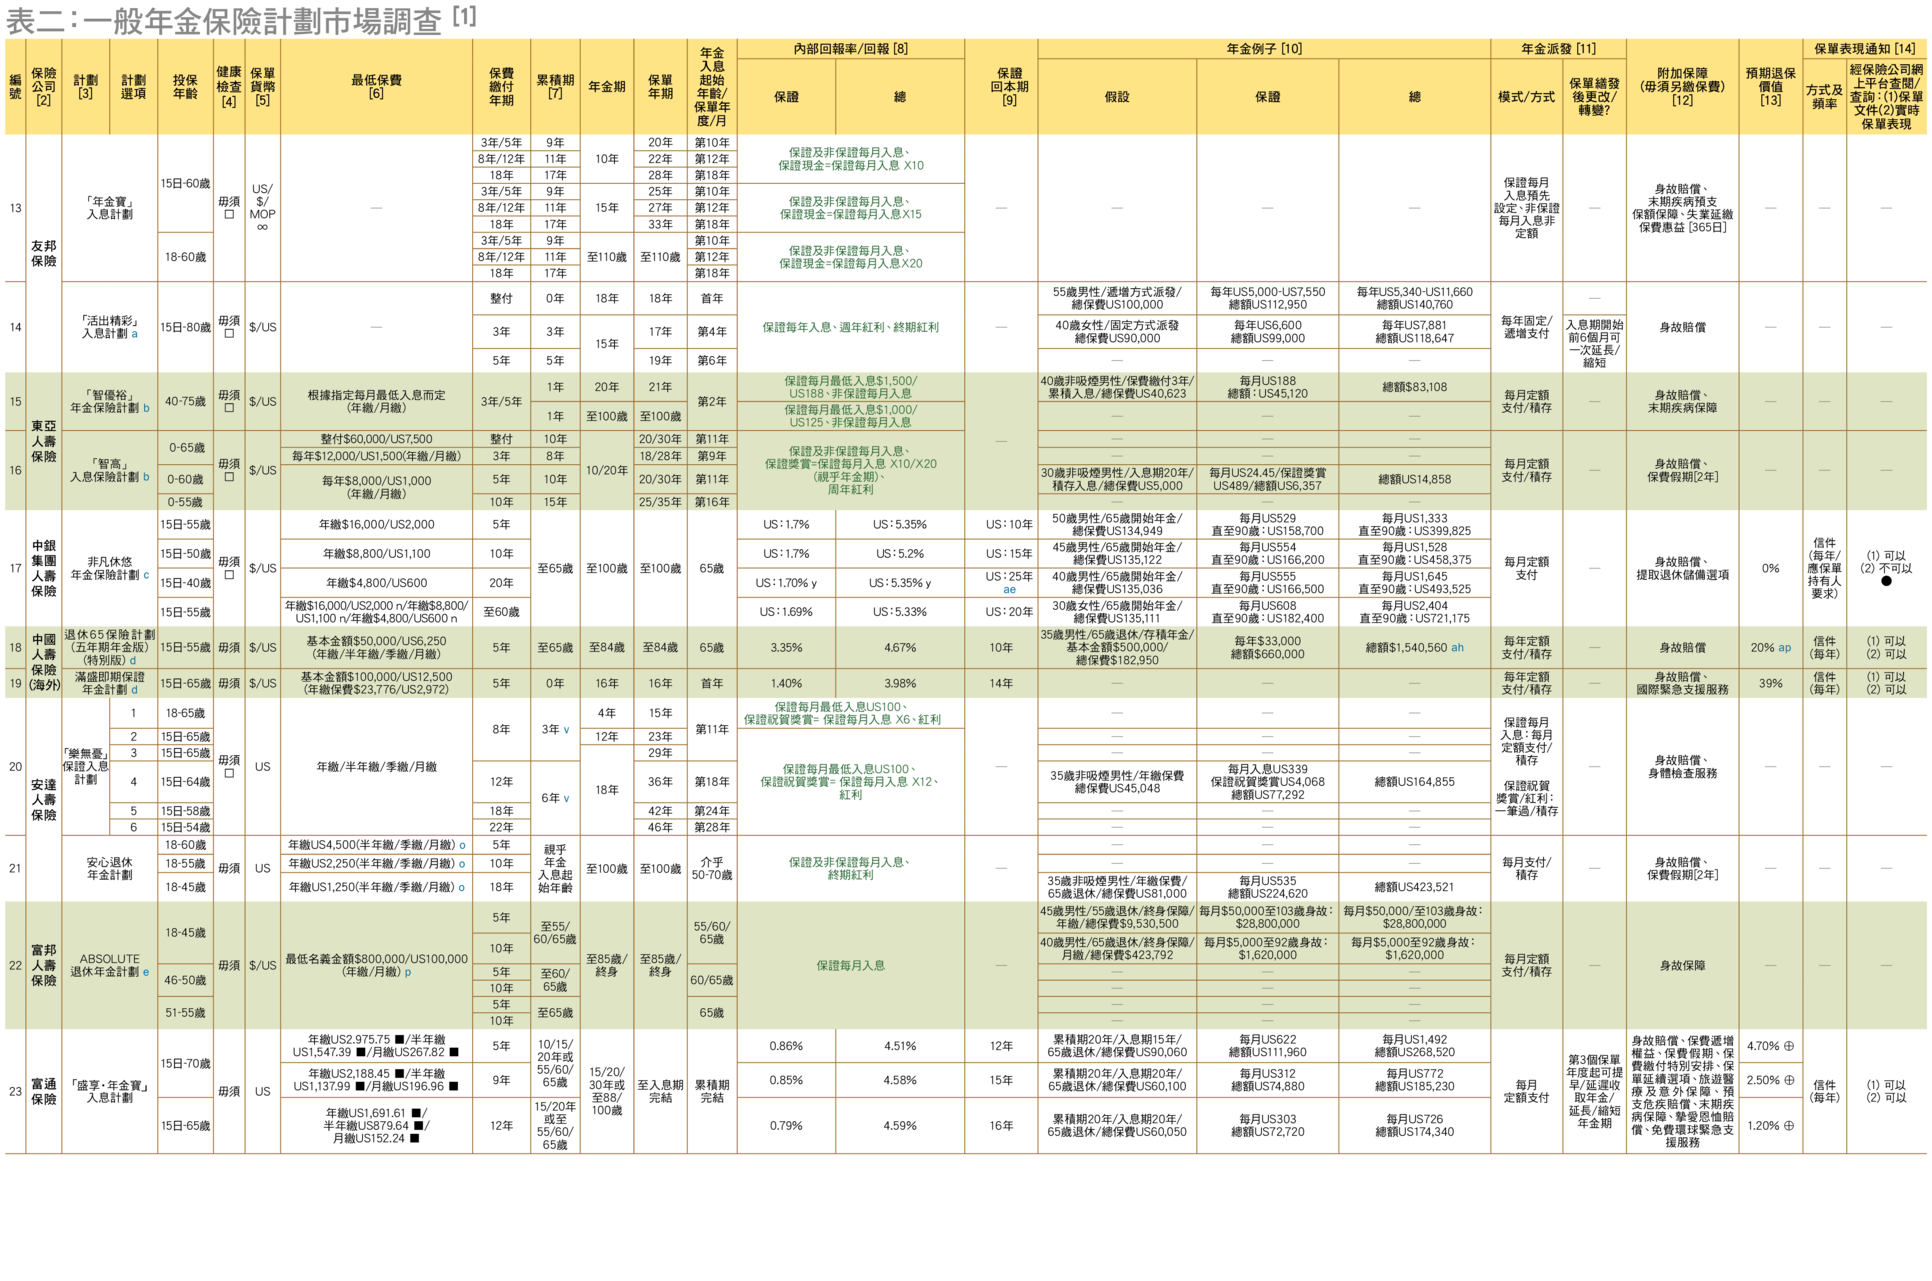Tick the health check box in 「年金寶」入息計劃 row

(229, 214)
